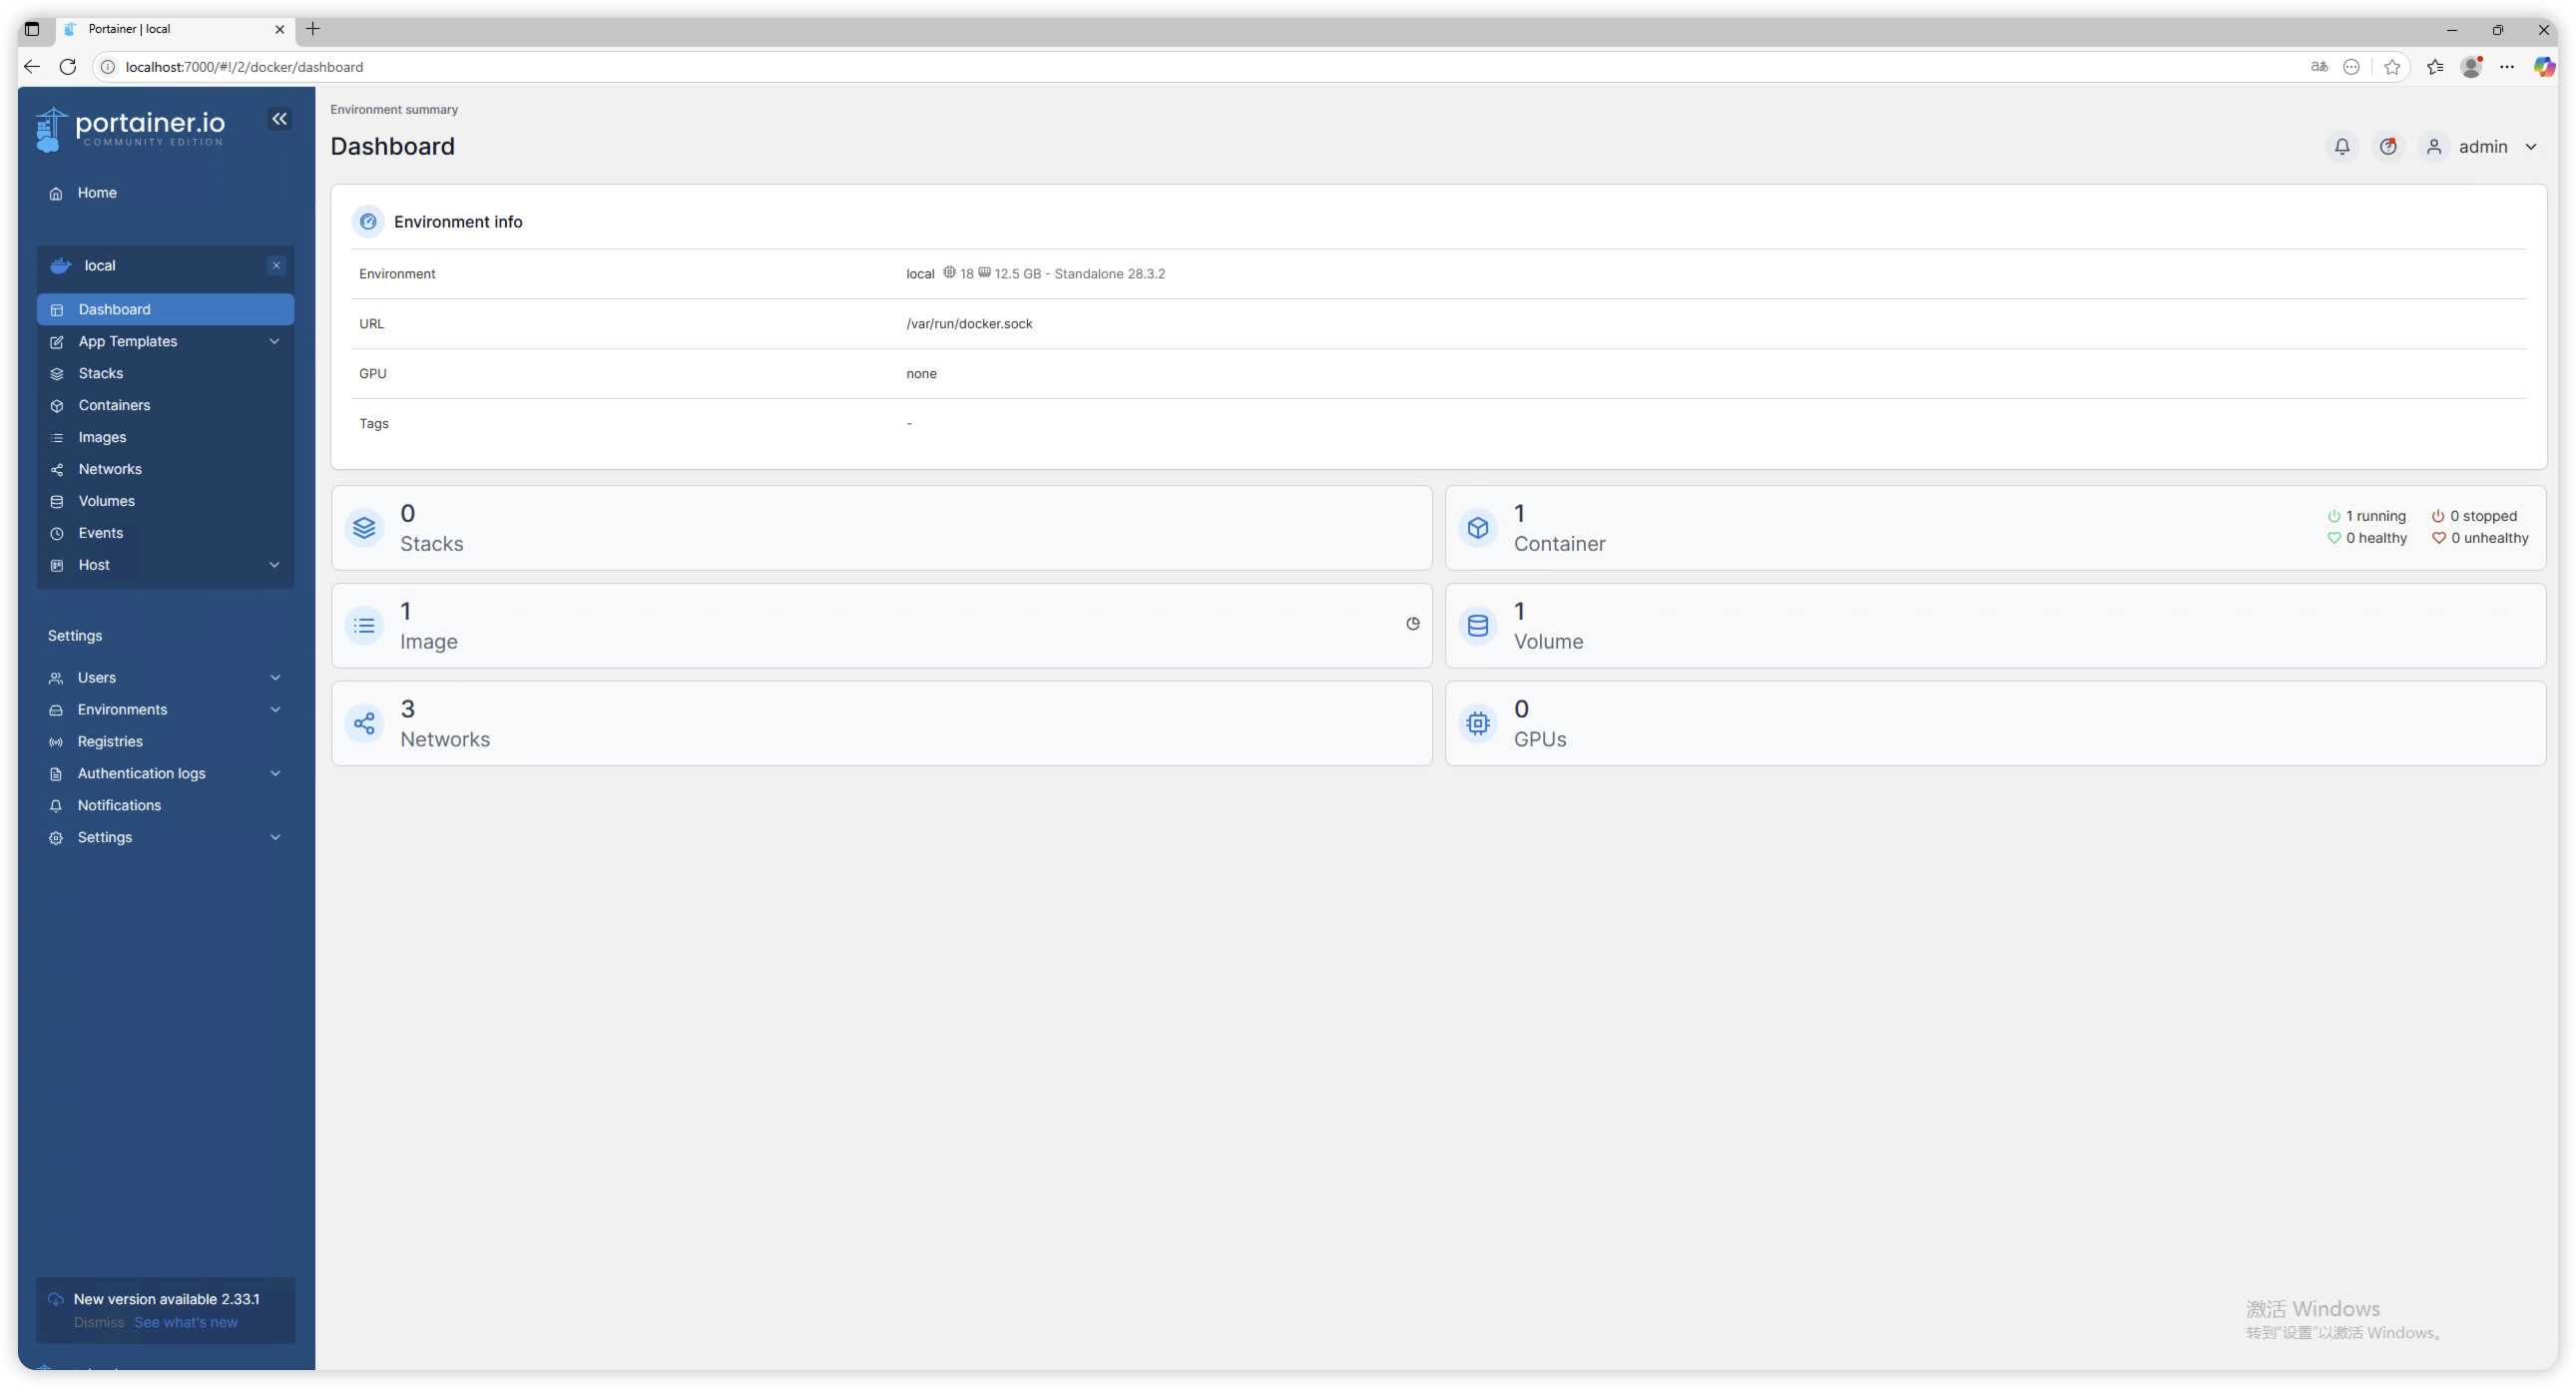Click the 0 stopped status
2576x1388 pixels.
(x=2474, y=516)
